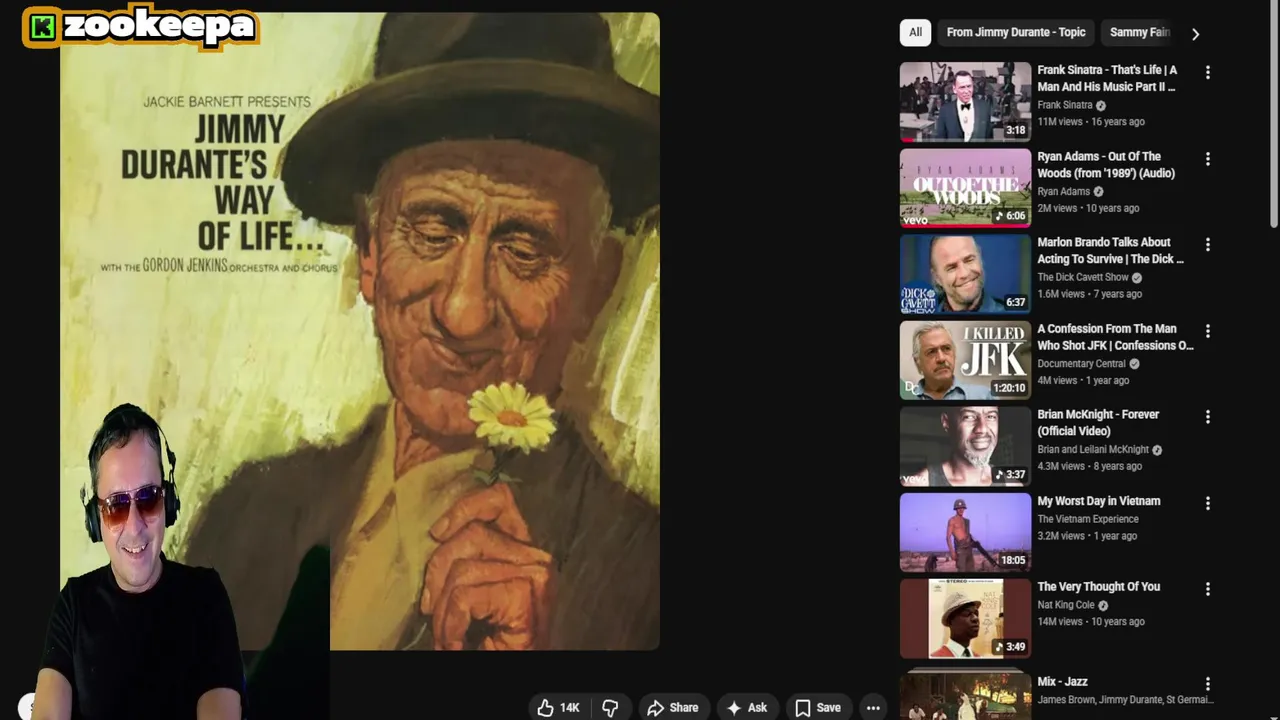Open more actions ellipsis under the video
The image size is (1280, 720).
point(873,707)
